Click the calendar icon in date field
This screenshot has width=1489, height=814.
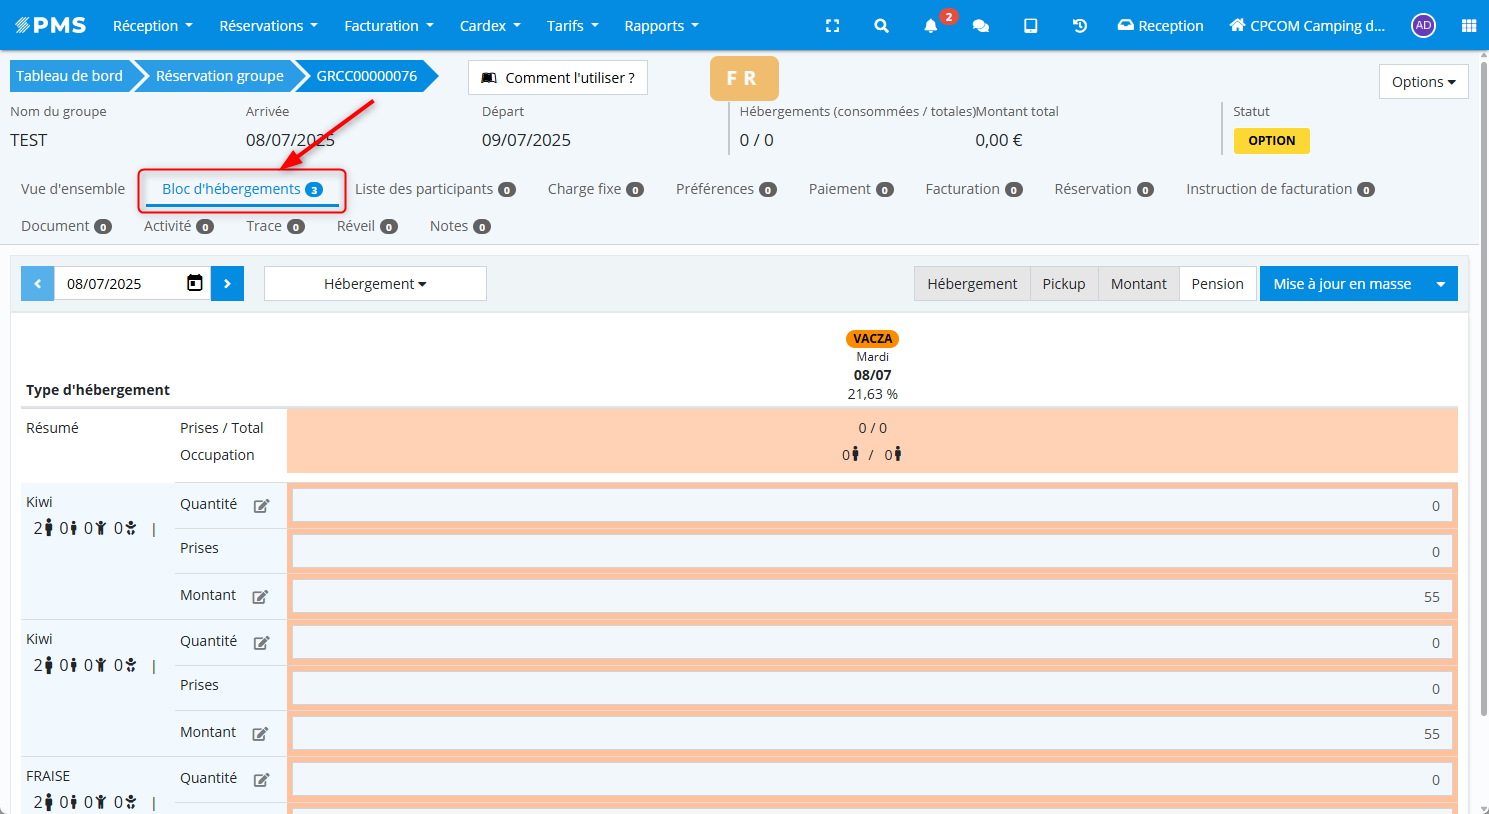(195, 283)
